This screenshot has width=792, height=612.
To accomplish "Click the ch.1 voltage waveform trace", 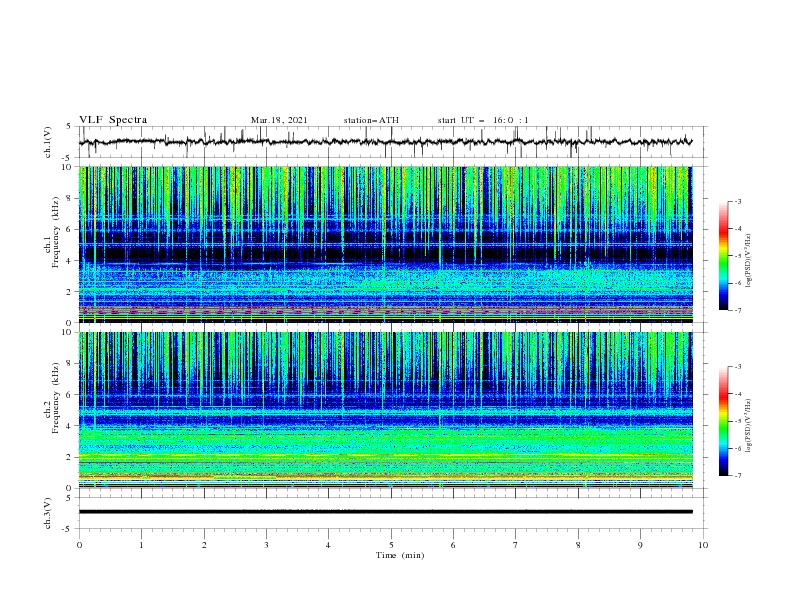I will pyautogui.click(x=385, y=142).
